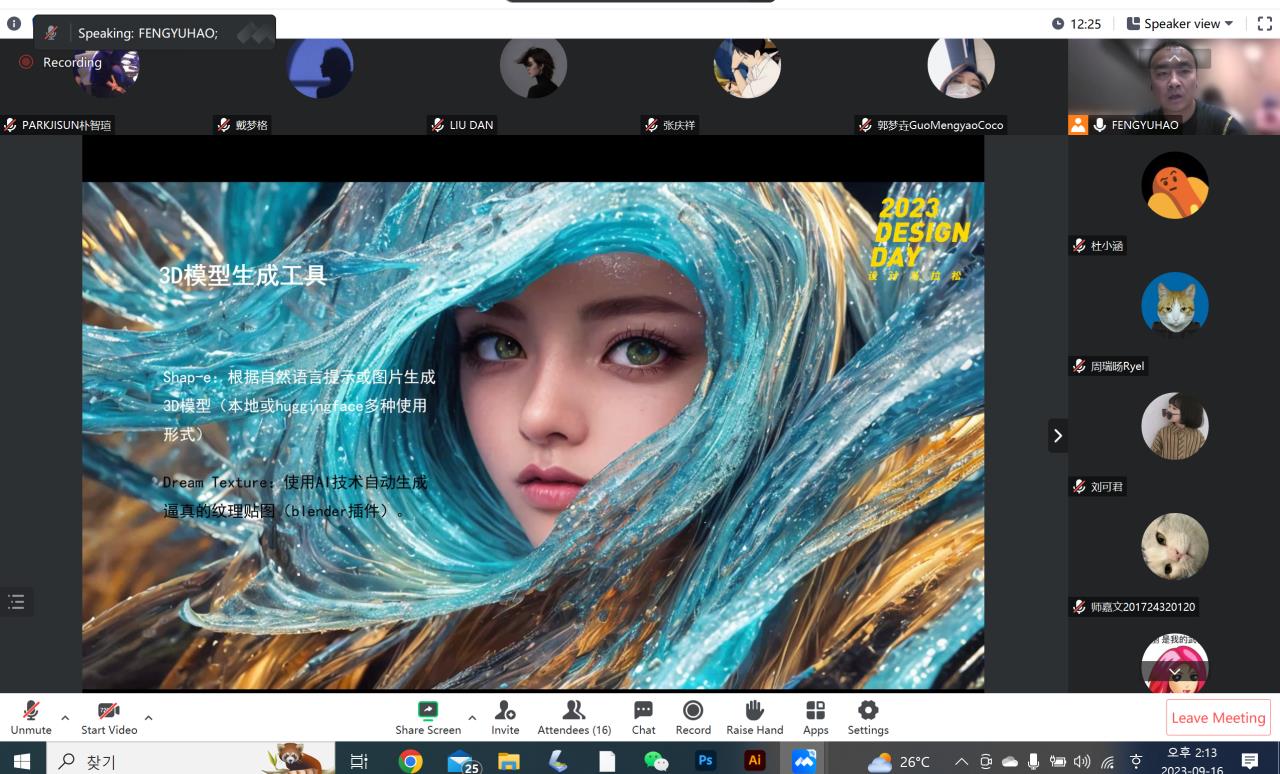Click the OneDrive cloud tray icon
This screenshot has height=774, width=1280.
pos(1009,762)
